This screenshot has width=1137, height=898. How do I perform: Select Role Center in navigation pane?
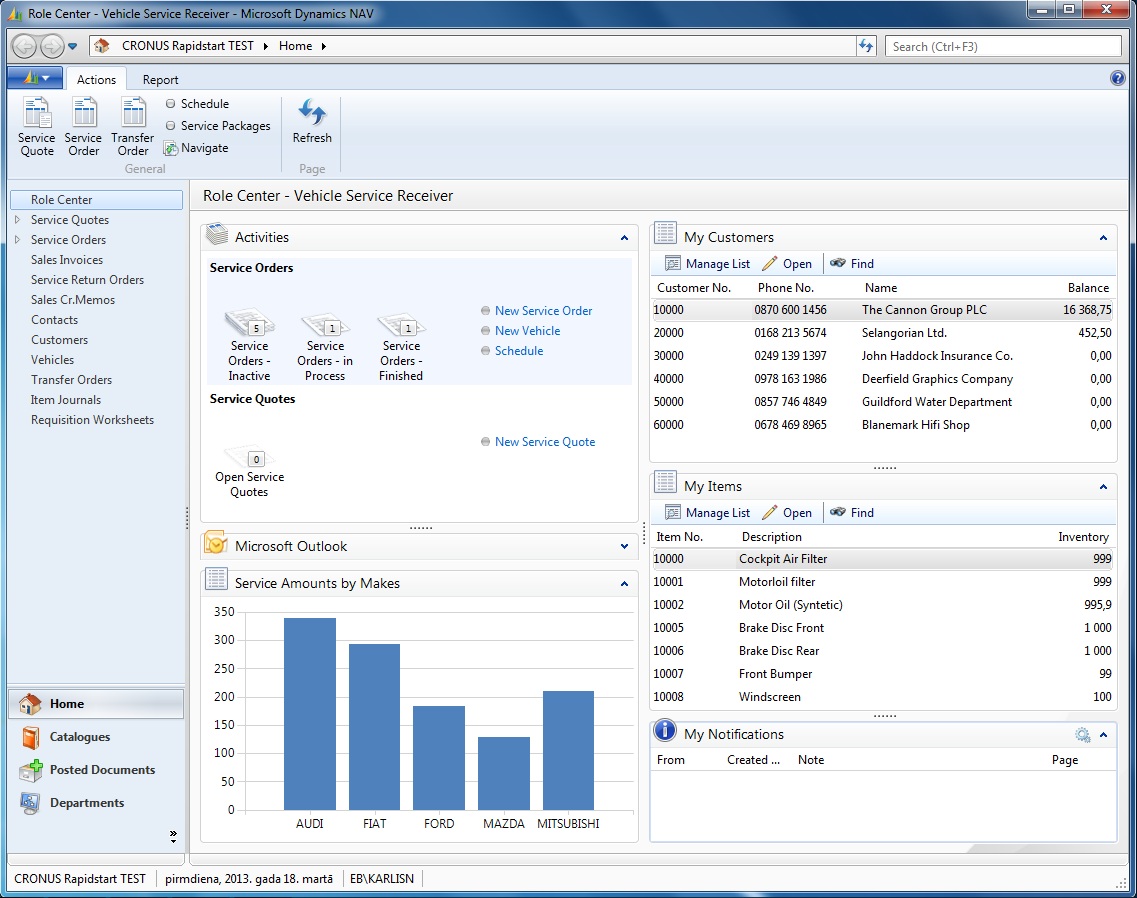(x=96, y=199)
